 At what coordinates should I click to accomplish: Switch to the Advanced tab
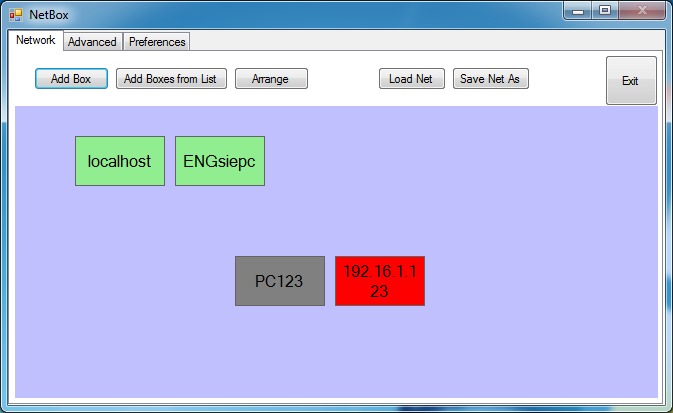pos(93,42)
